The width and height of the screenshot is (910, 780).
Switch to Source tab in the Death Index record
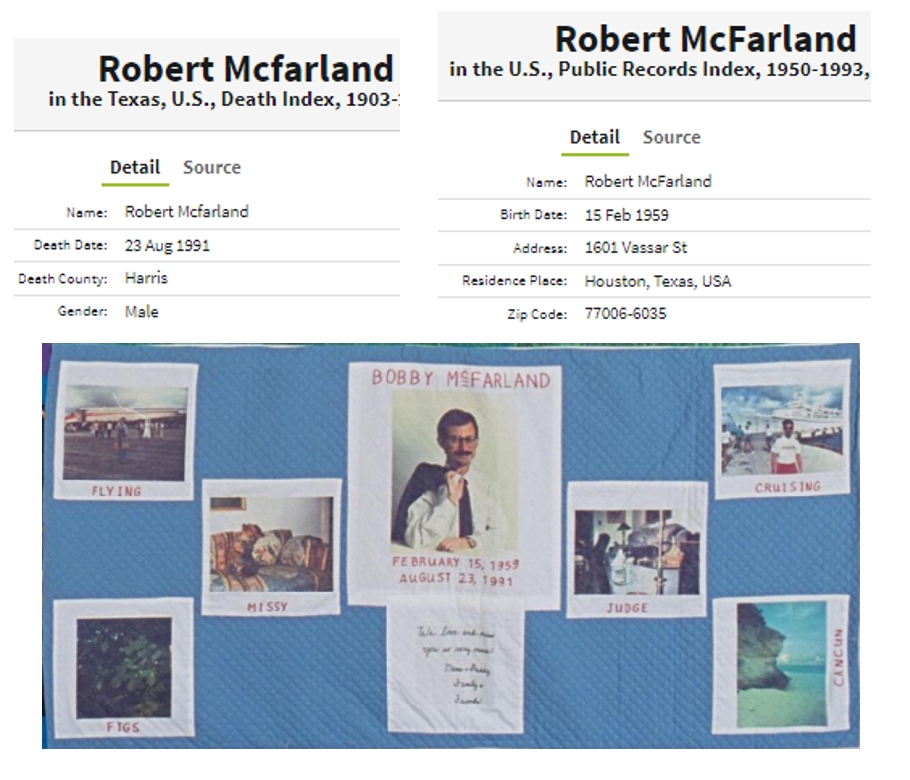coord(212,168)
